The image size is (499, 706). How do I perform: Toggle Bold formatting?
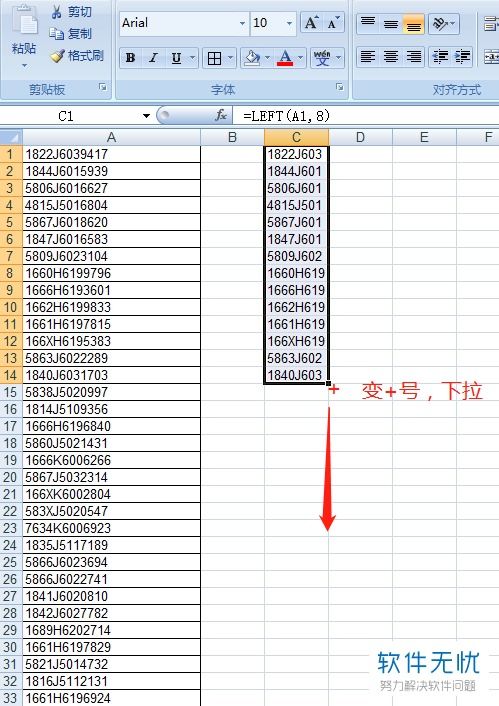[x=131, y=58]
